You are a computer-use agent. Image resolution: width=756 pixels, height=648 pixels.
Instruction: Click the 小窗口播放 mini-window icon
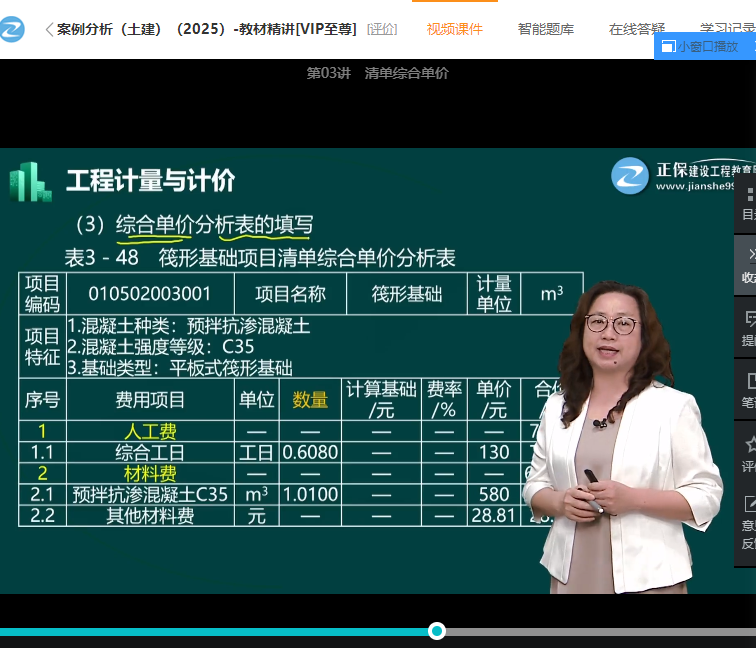tap(668, 46)
